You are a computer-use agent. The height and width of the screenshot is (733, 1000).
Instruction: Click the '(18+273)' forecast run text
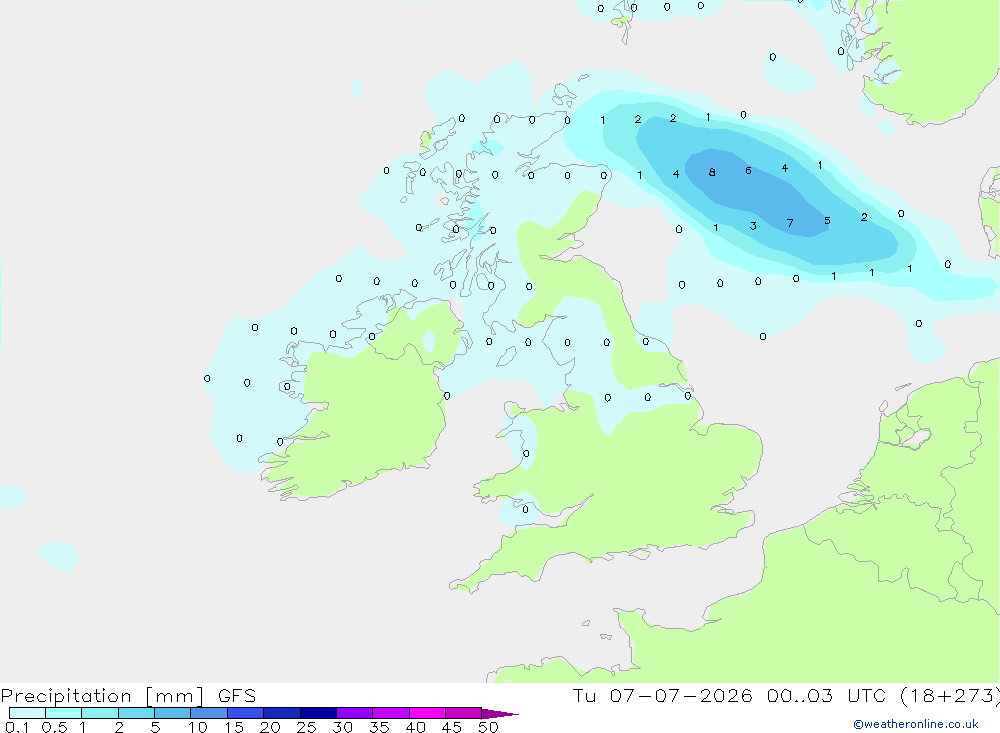[950, 696]
